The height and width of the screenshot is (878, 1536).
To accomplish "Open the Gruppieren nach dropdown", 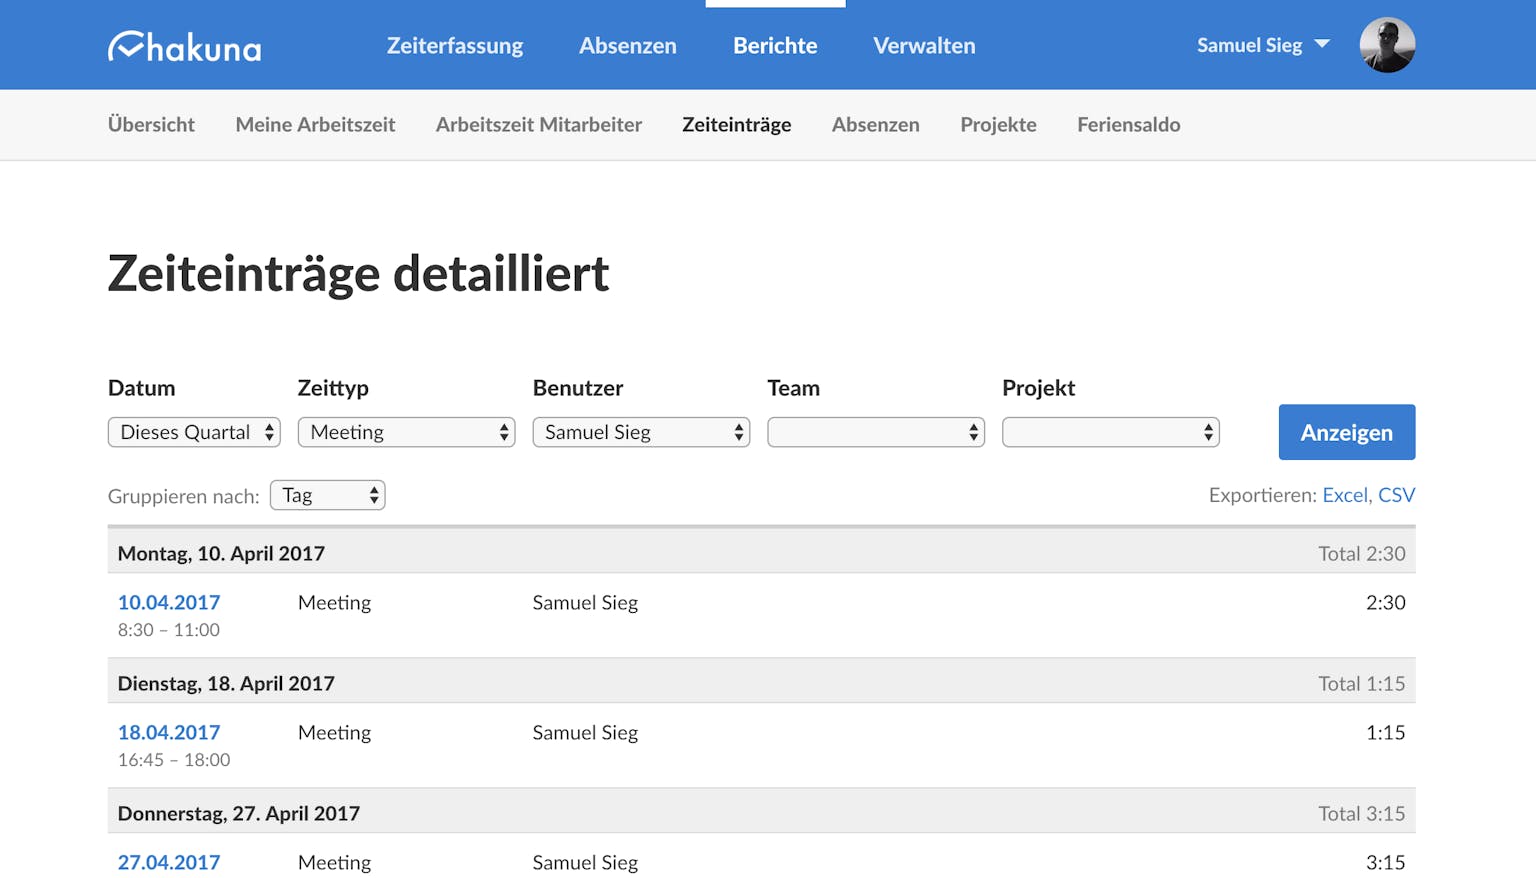I will tap(328, 495).
